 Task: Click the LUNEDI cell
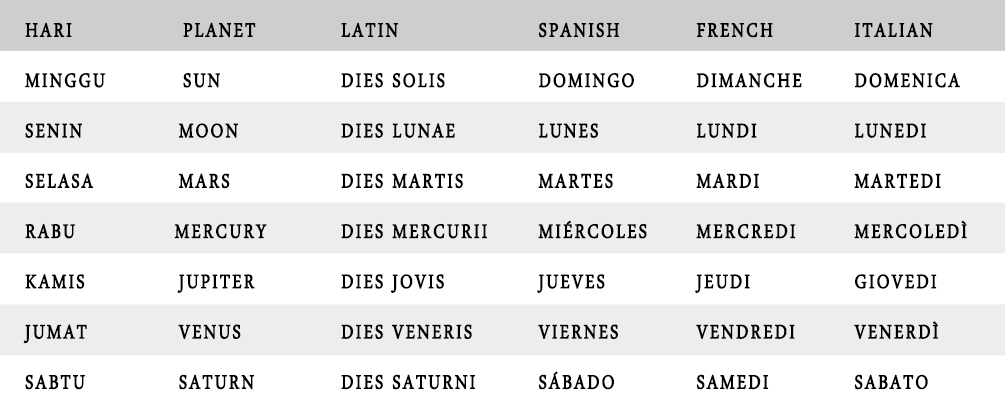(890, 131)
